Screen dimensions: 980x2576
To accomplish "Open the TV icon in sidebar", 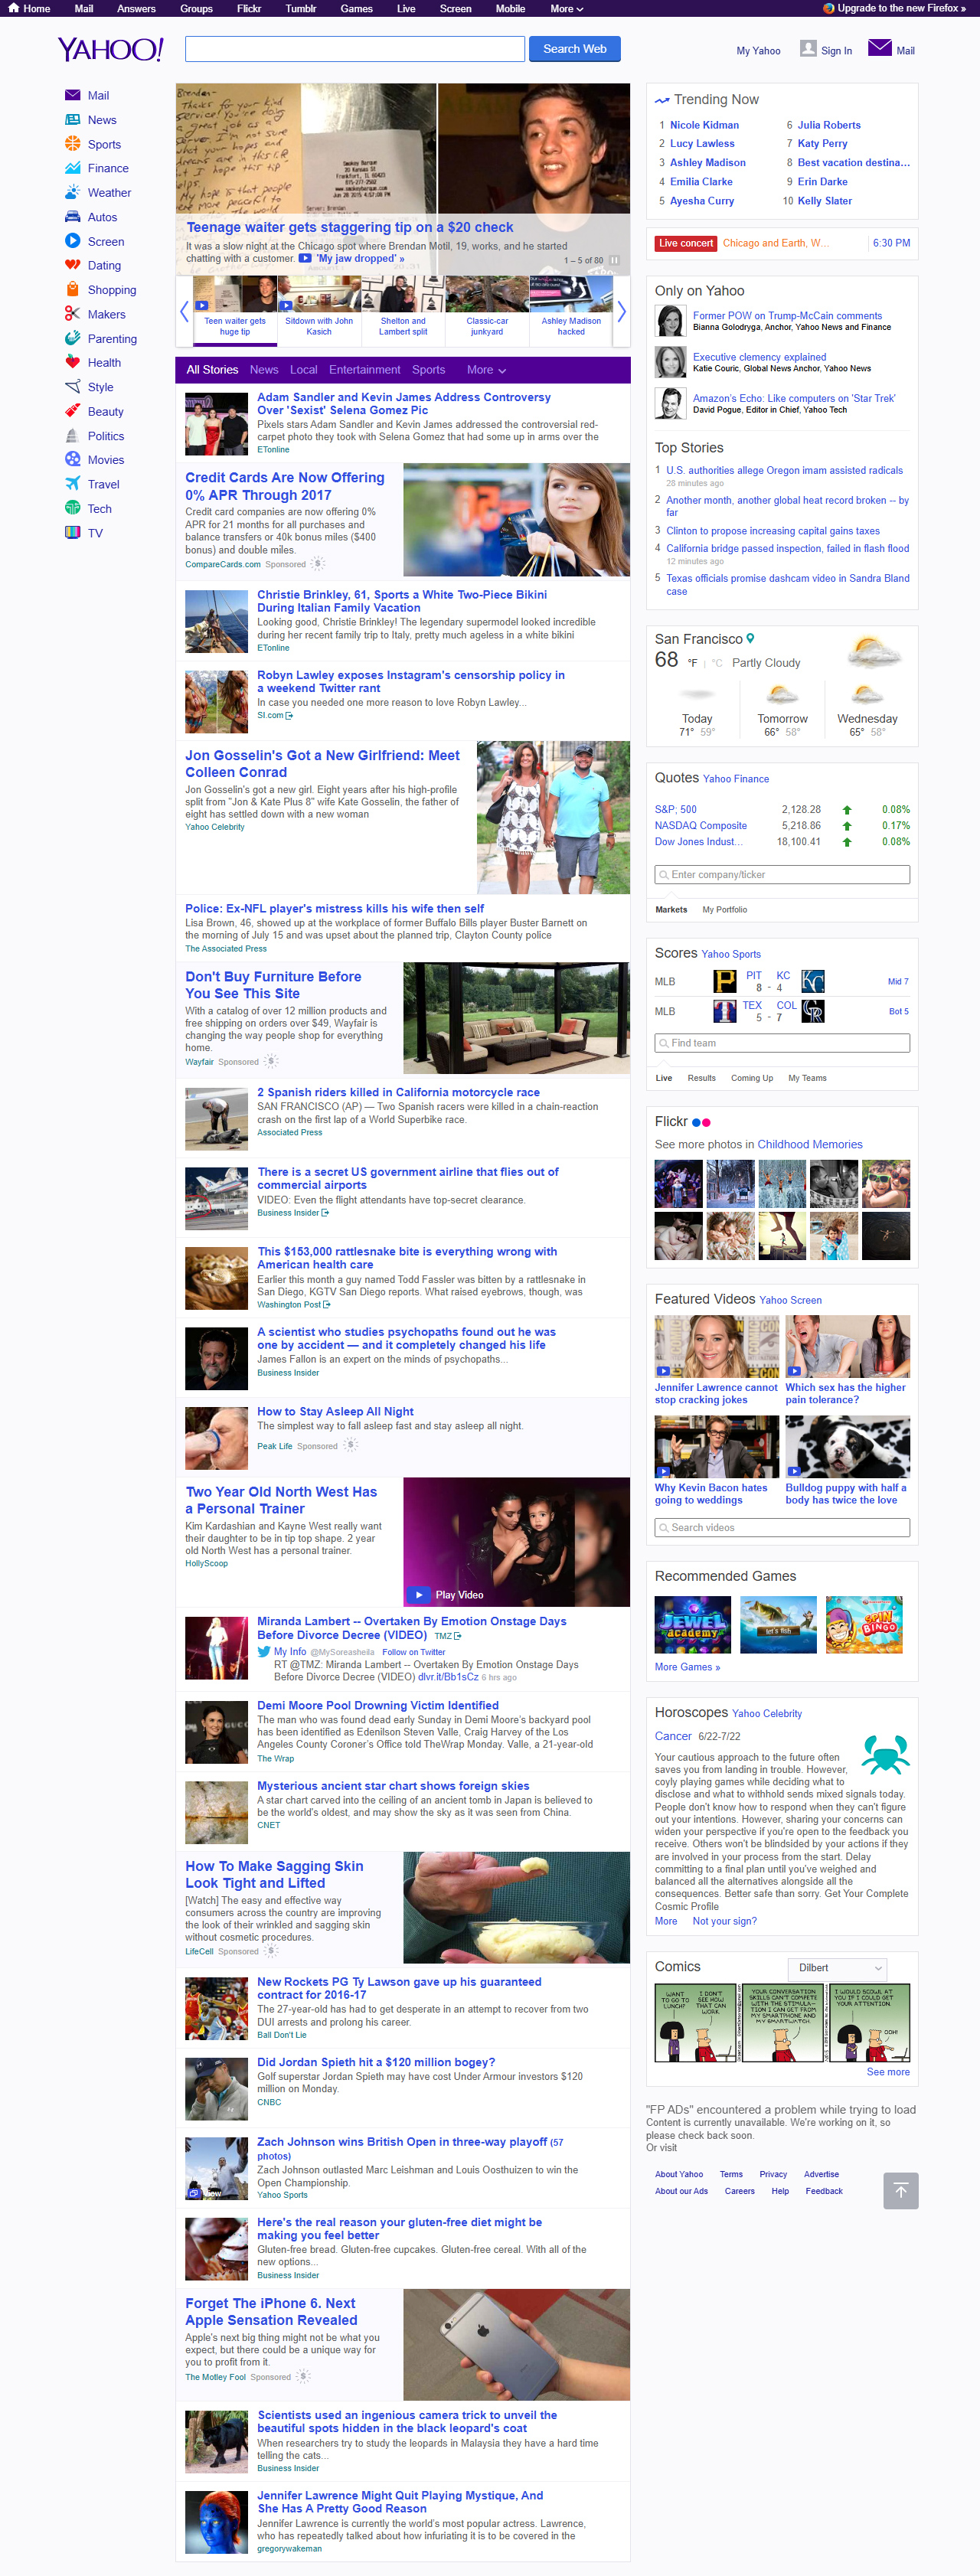I will pos(72,532).
